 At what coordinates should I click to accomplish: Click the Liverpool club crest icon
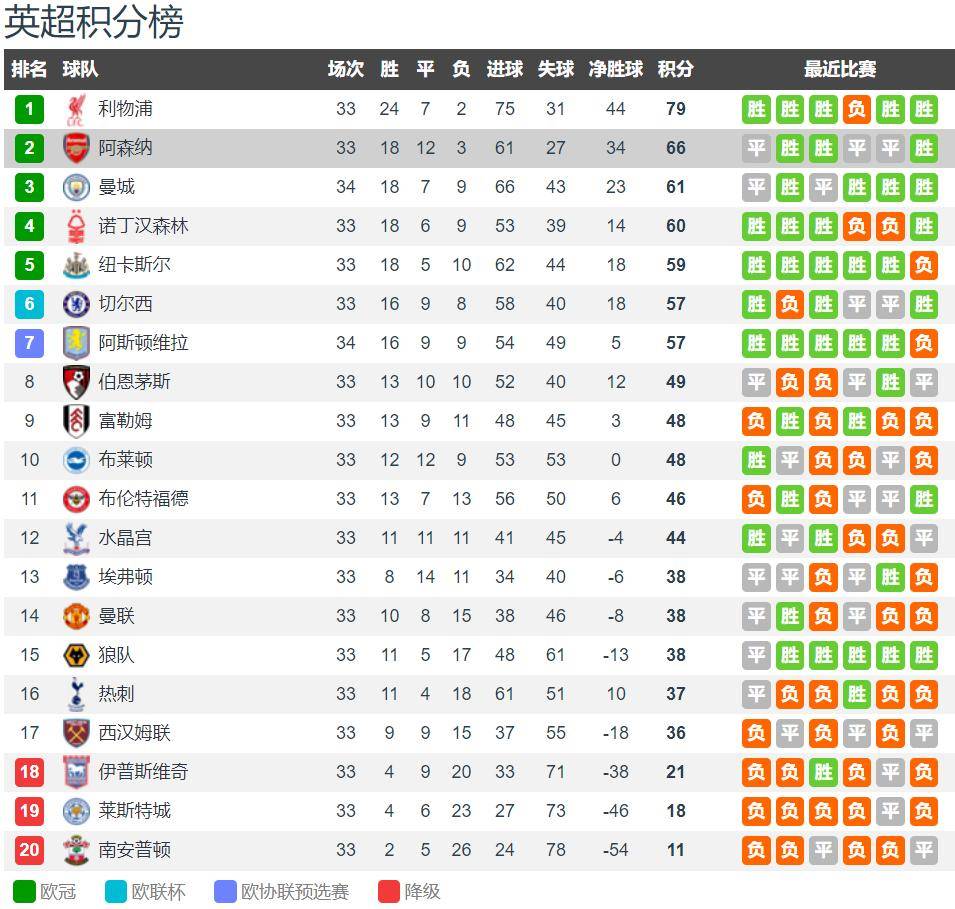(76, 109)
